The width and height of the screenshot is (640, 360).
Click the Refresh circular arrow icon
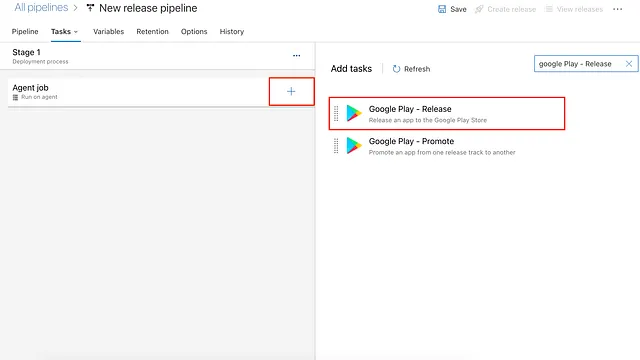[396, 69]
